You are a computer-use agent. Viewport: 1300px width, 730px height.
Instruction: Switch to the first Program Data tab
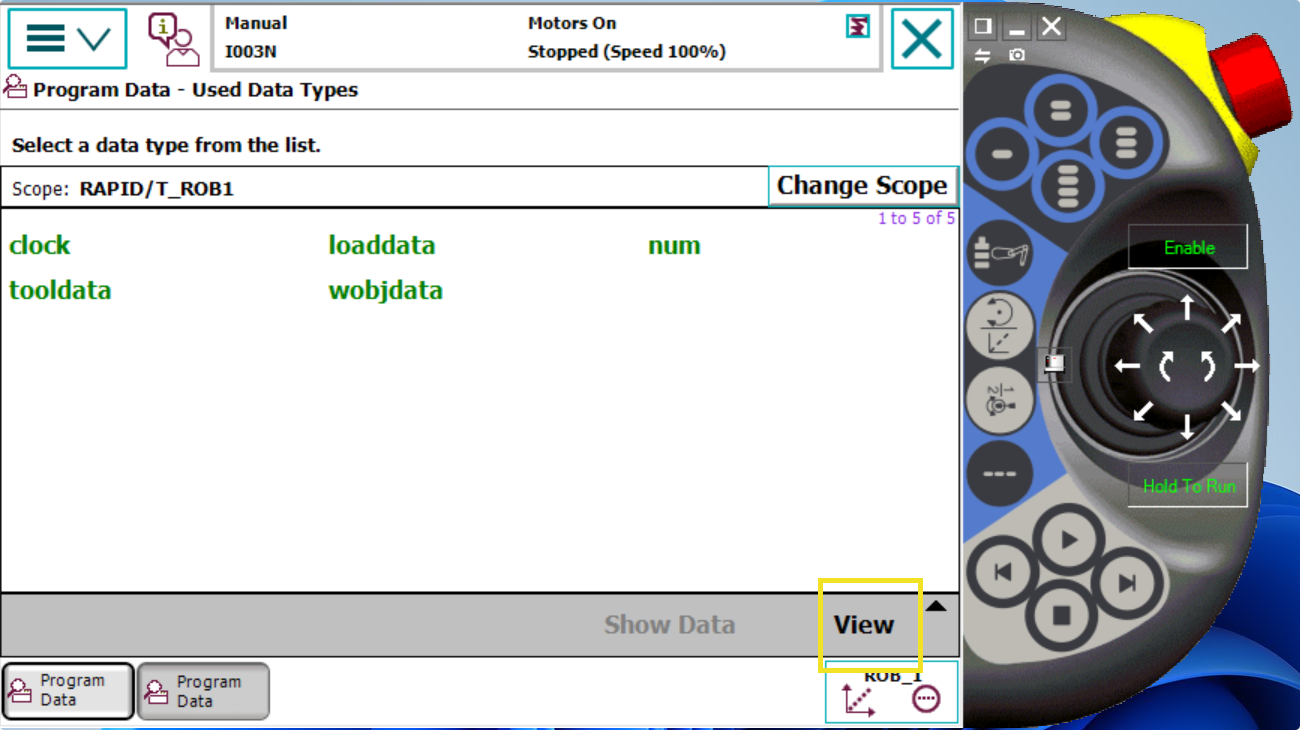pos(67,691)
